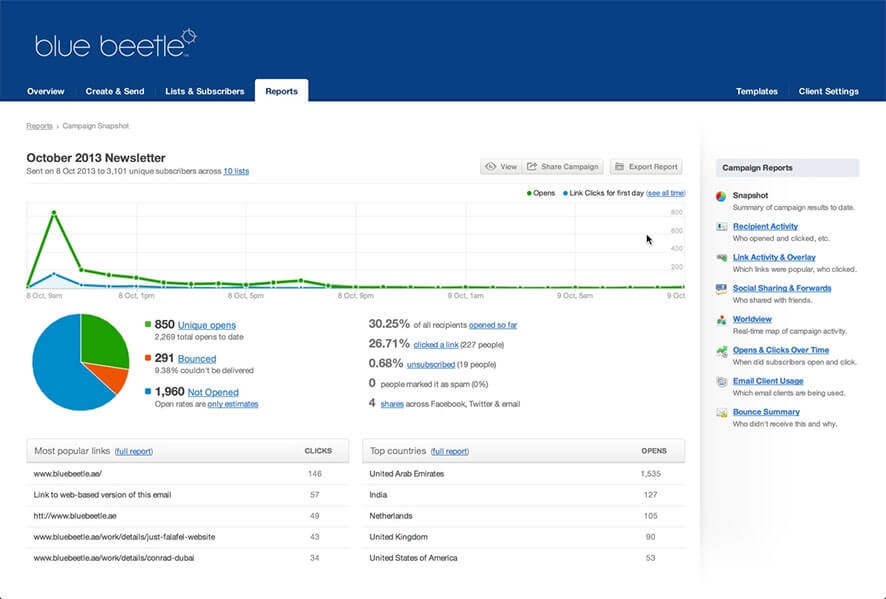This screenshot has height=599, width=886.
Task: Click the clicked a link link
Action: click(436, 345)
